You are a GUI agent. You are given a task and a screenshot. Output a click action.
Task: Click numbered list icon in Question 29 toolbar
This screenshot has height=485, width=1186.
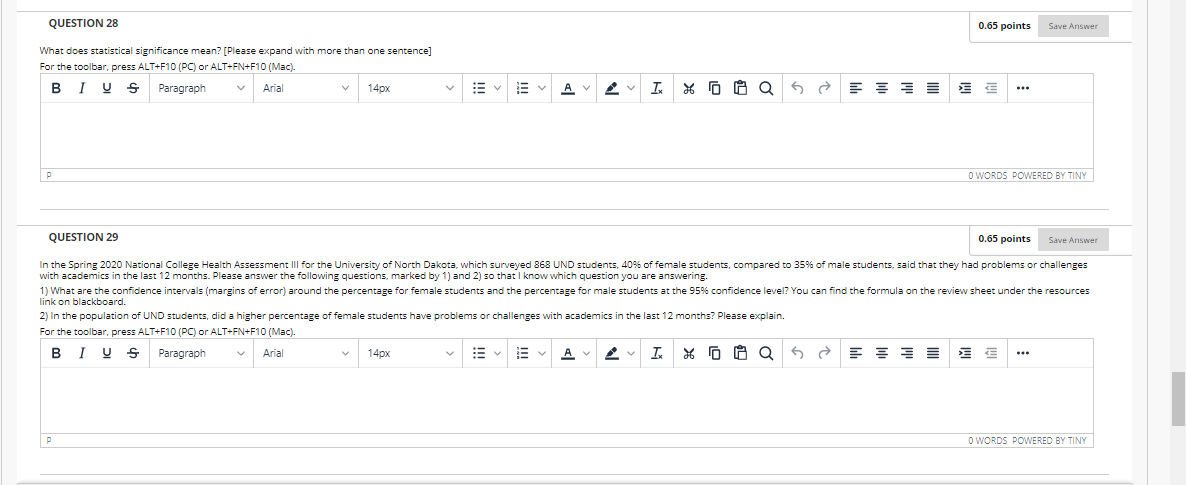(521, 353)
